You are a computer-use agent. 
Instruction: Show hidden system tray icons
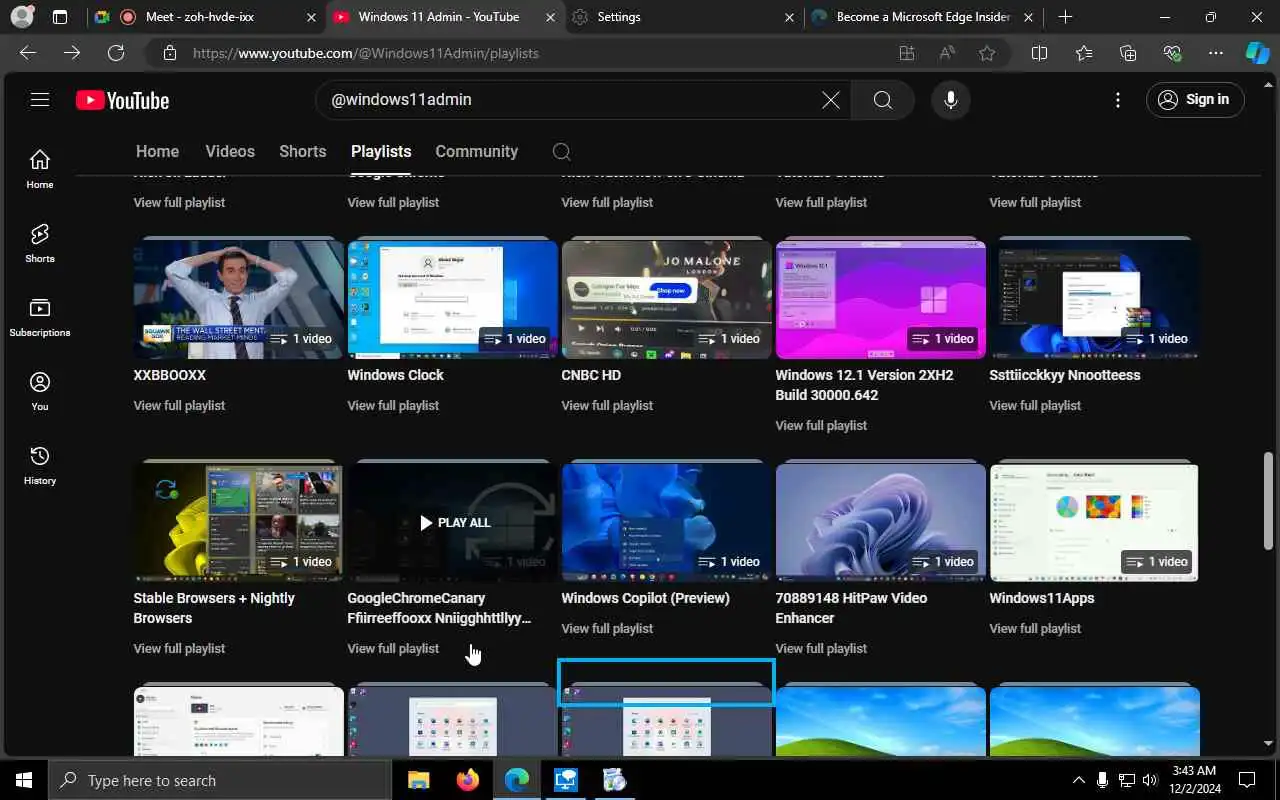tap(1078, 780)
